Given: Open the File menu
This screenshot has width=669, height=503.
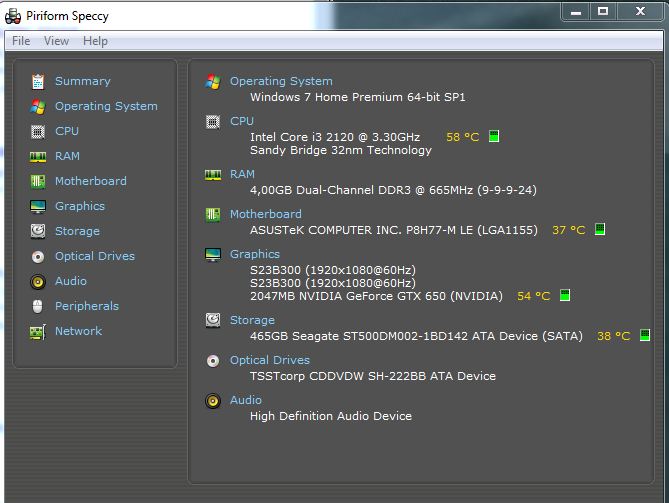Looking at the screenshot, I should [21, 41].
